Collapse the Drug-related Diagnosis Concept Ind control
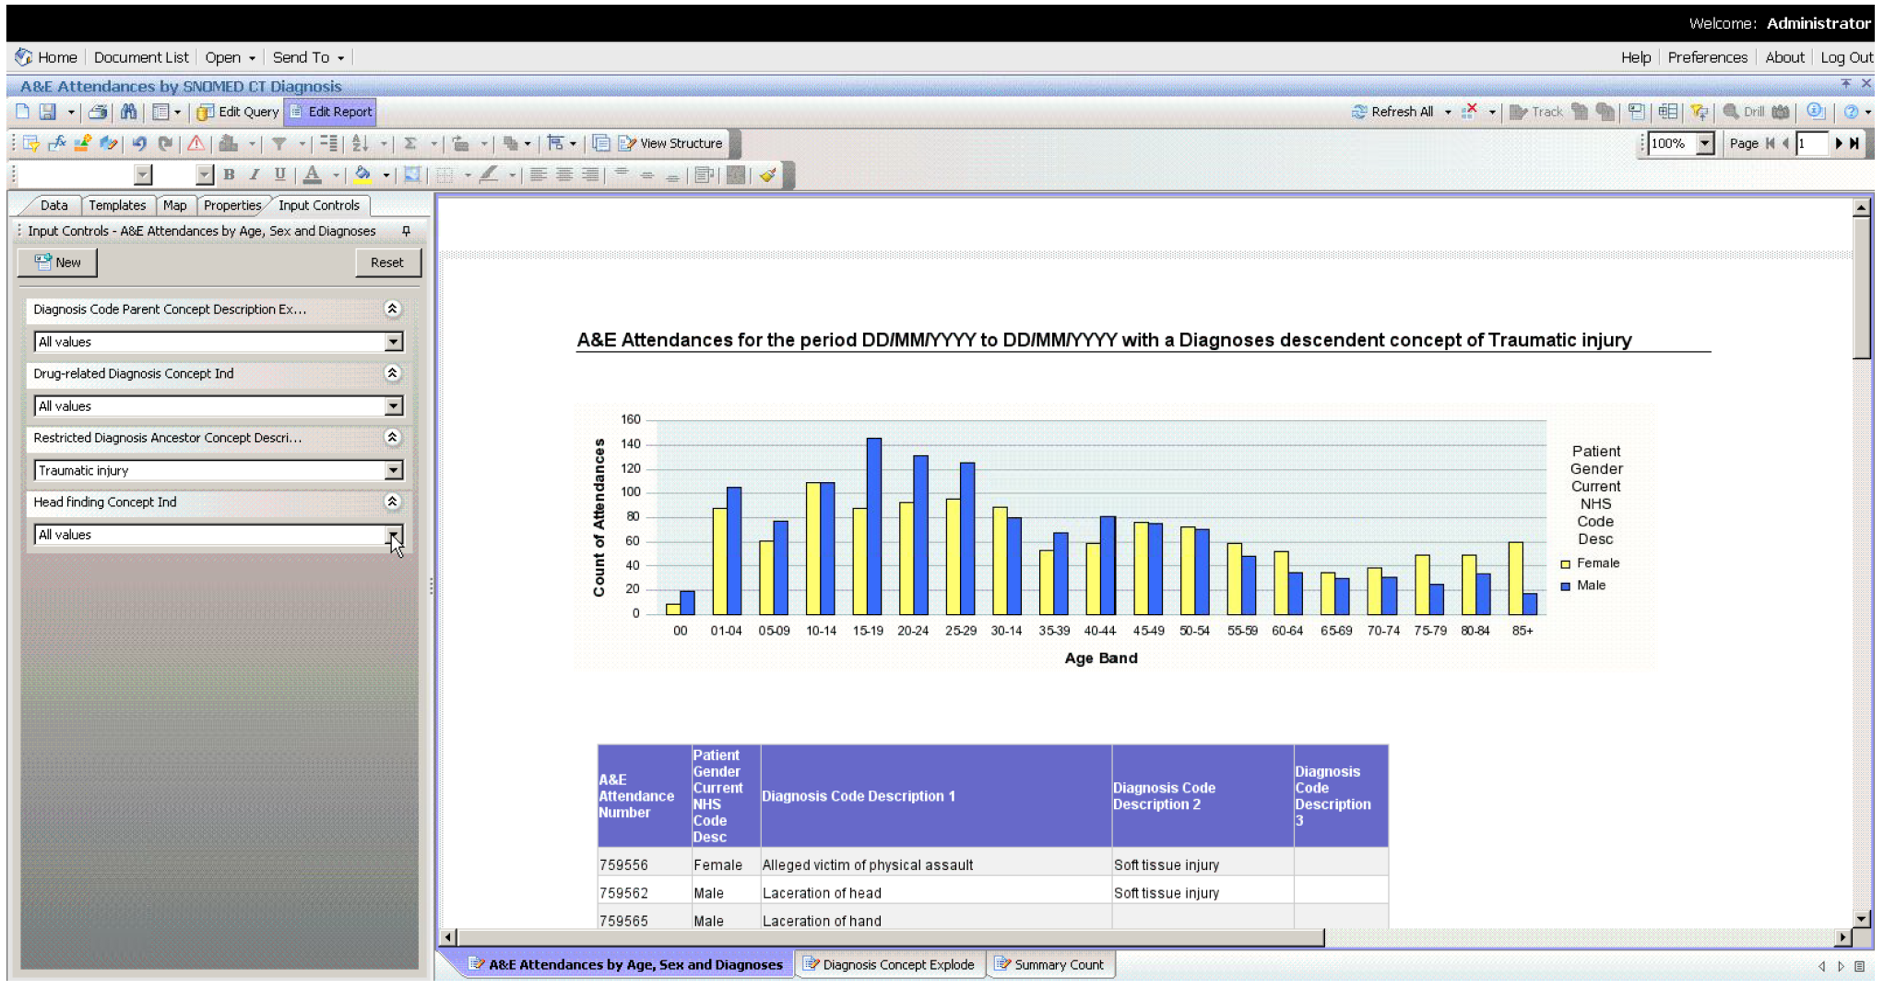This screenshot has height=991, width=1884. pos(392,373)
